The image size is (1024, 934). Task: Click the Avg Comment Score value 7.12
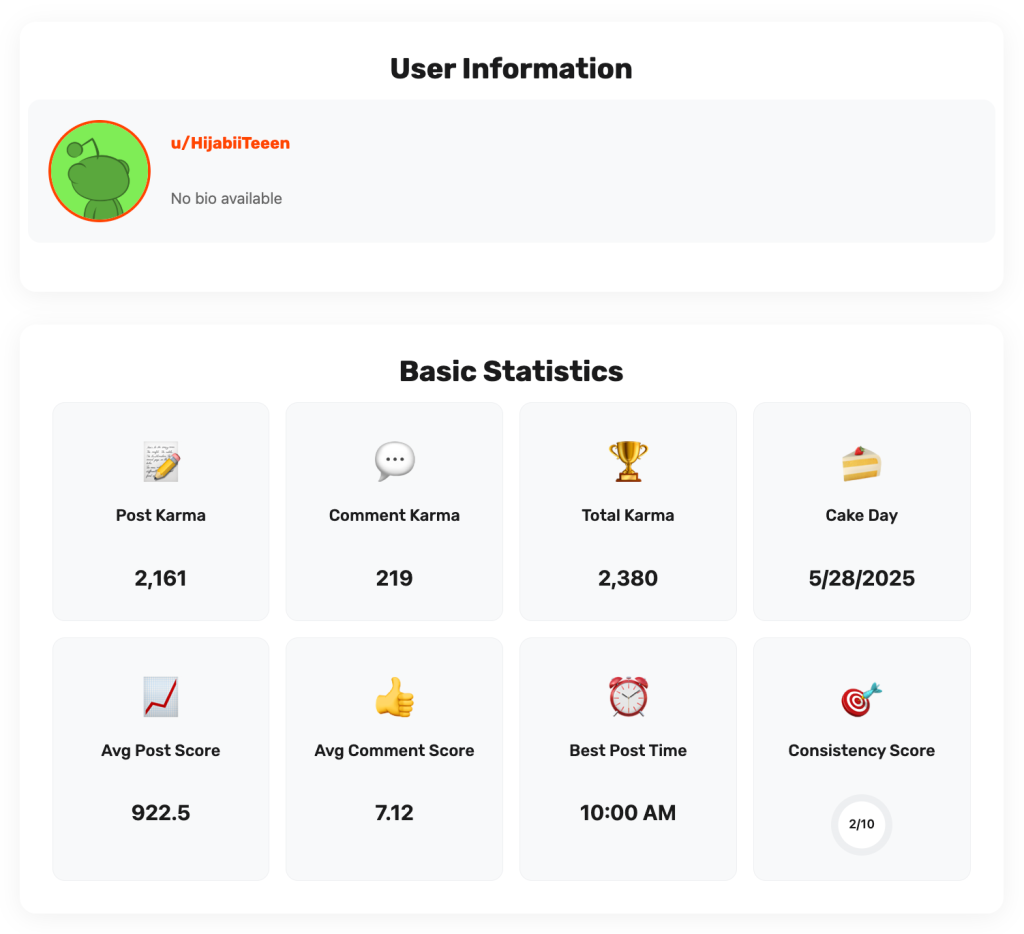(x=394, y=812)
